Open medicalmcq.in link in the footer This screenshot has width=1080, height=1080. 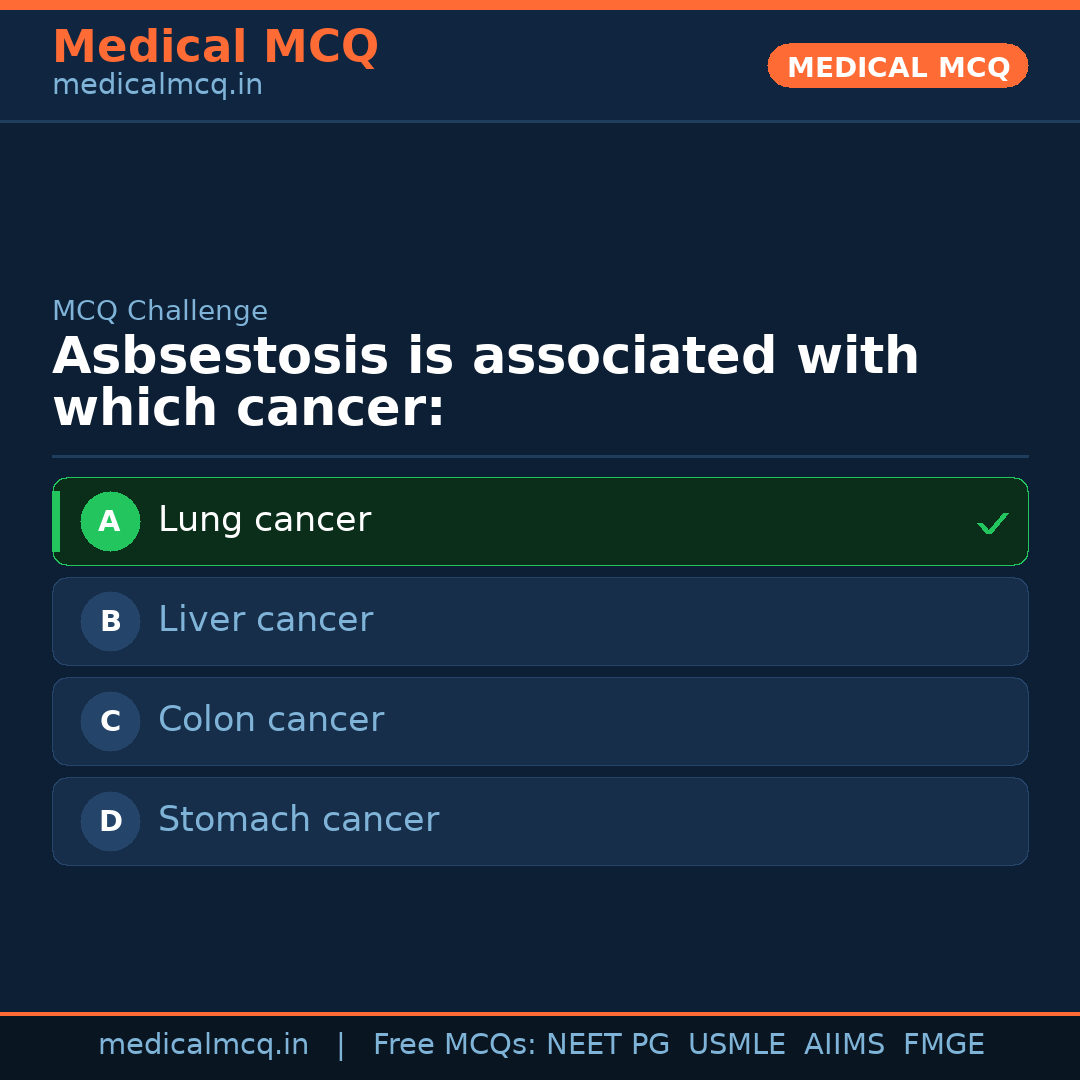(203, 1045)
